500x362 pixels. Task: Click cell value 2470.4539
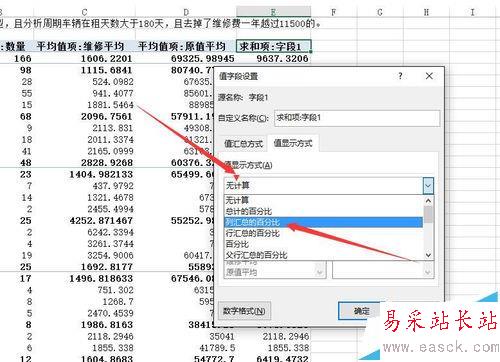pos(110,313)
